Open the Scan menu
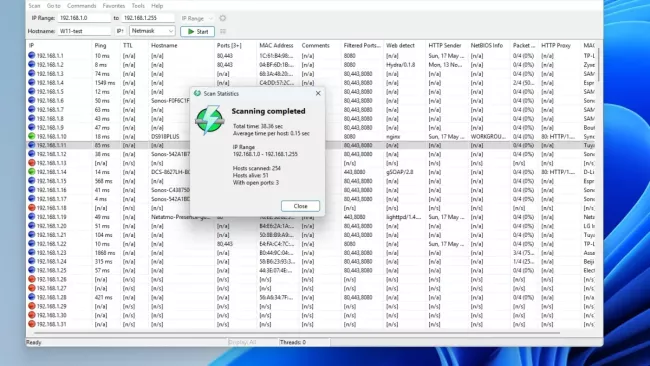 click(34, 6)
